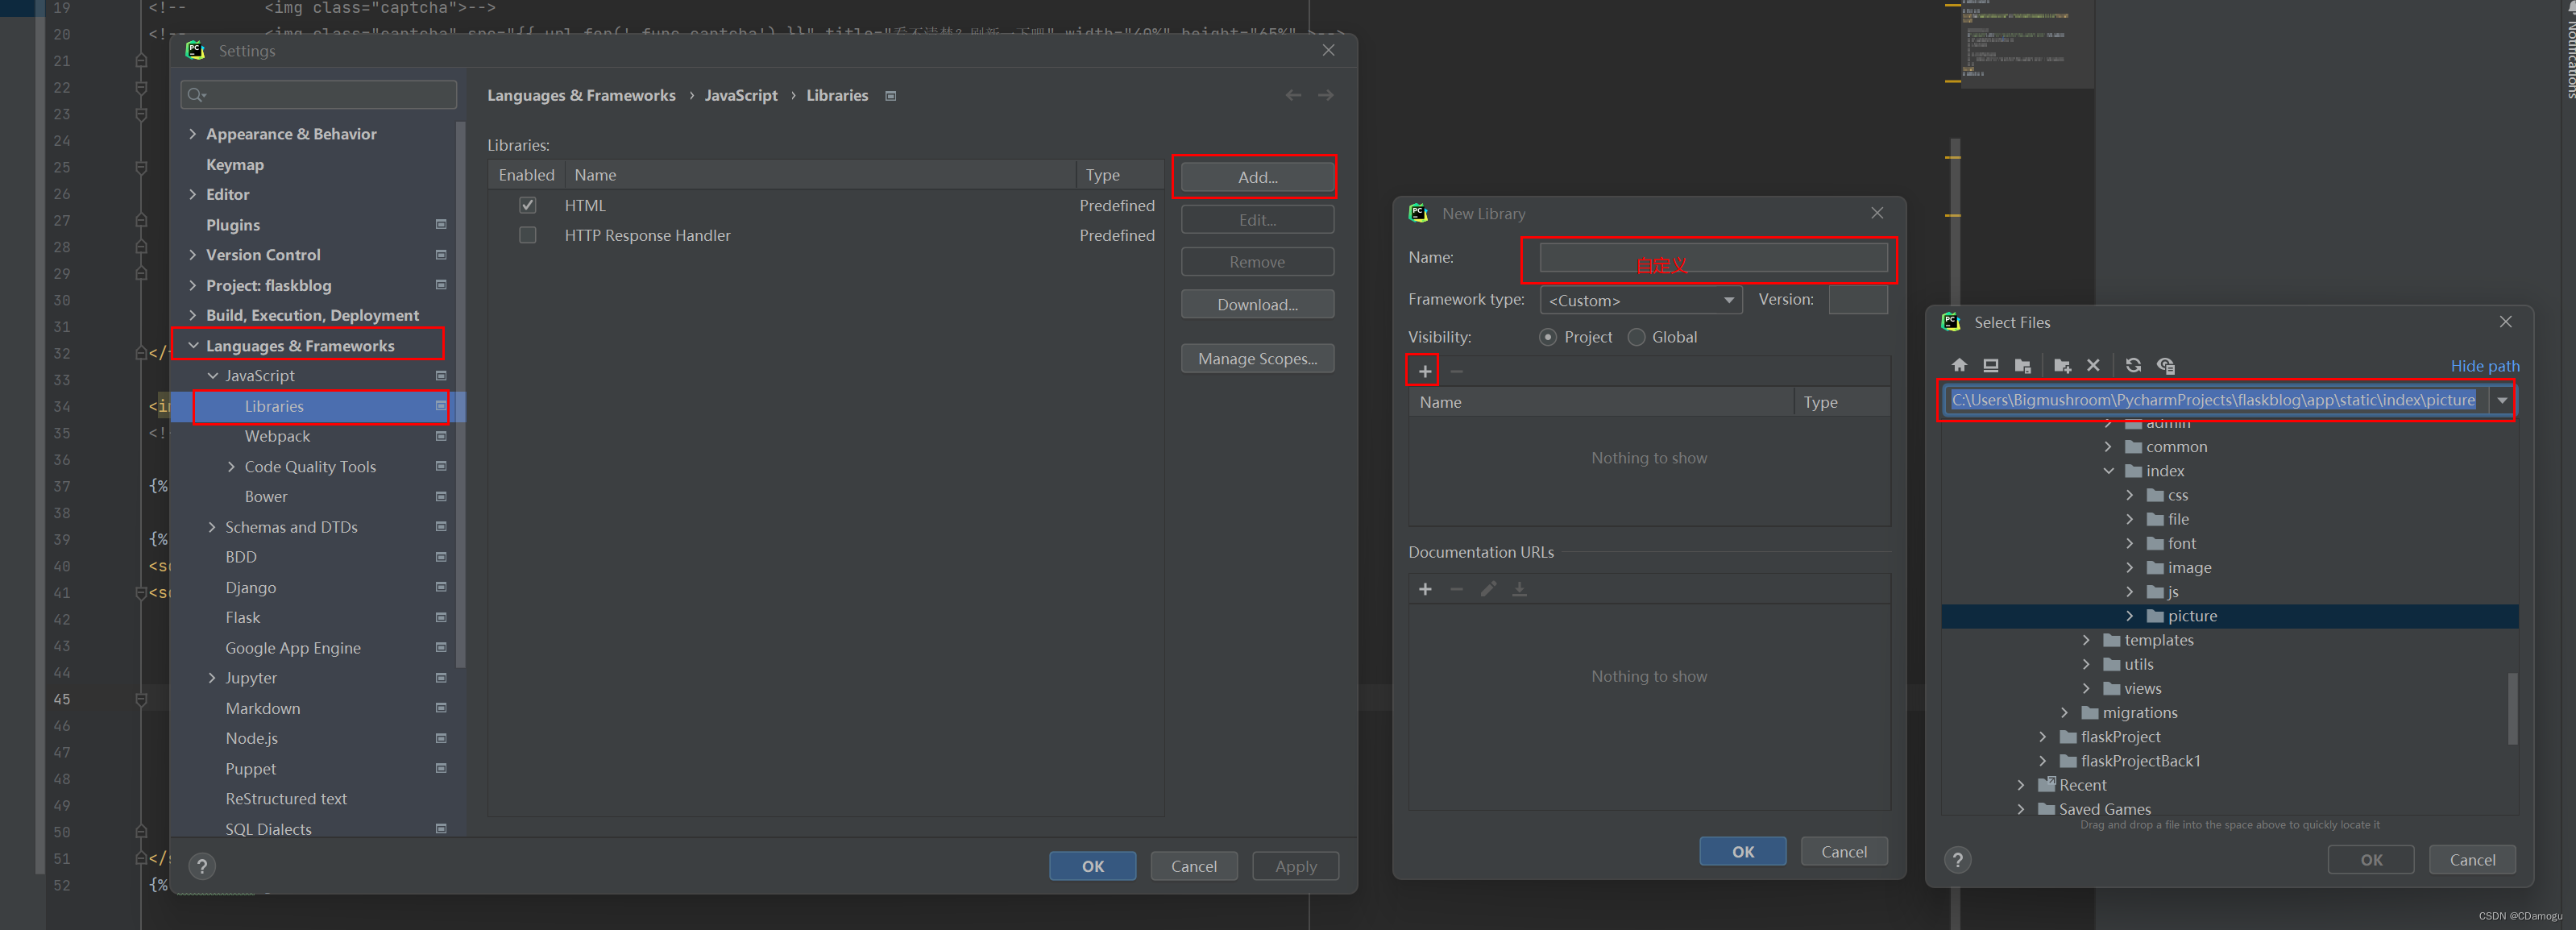Screen dimensions: 2576x930
Task: Click the Download... library button
Action: (x=1257, y=304)
